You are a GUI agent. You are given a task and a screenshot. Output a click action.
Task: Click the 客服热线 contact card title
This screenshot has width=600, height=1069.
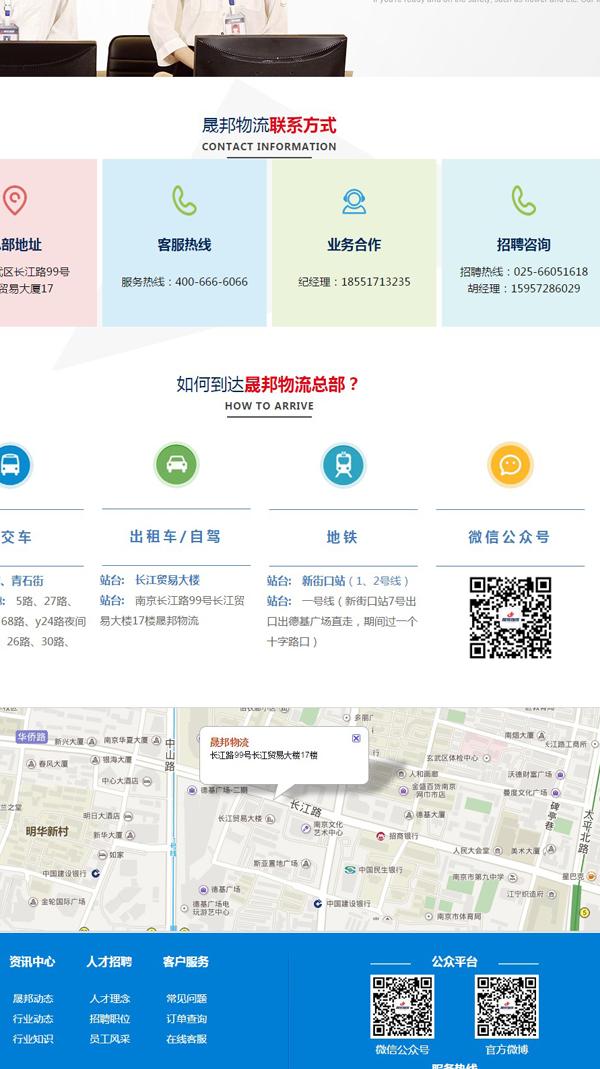coord(184,245)
